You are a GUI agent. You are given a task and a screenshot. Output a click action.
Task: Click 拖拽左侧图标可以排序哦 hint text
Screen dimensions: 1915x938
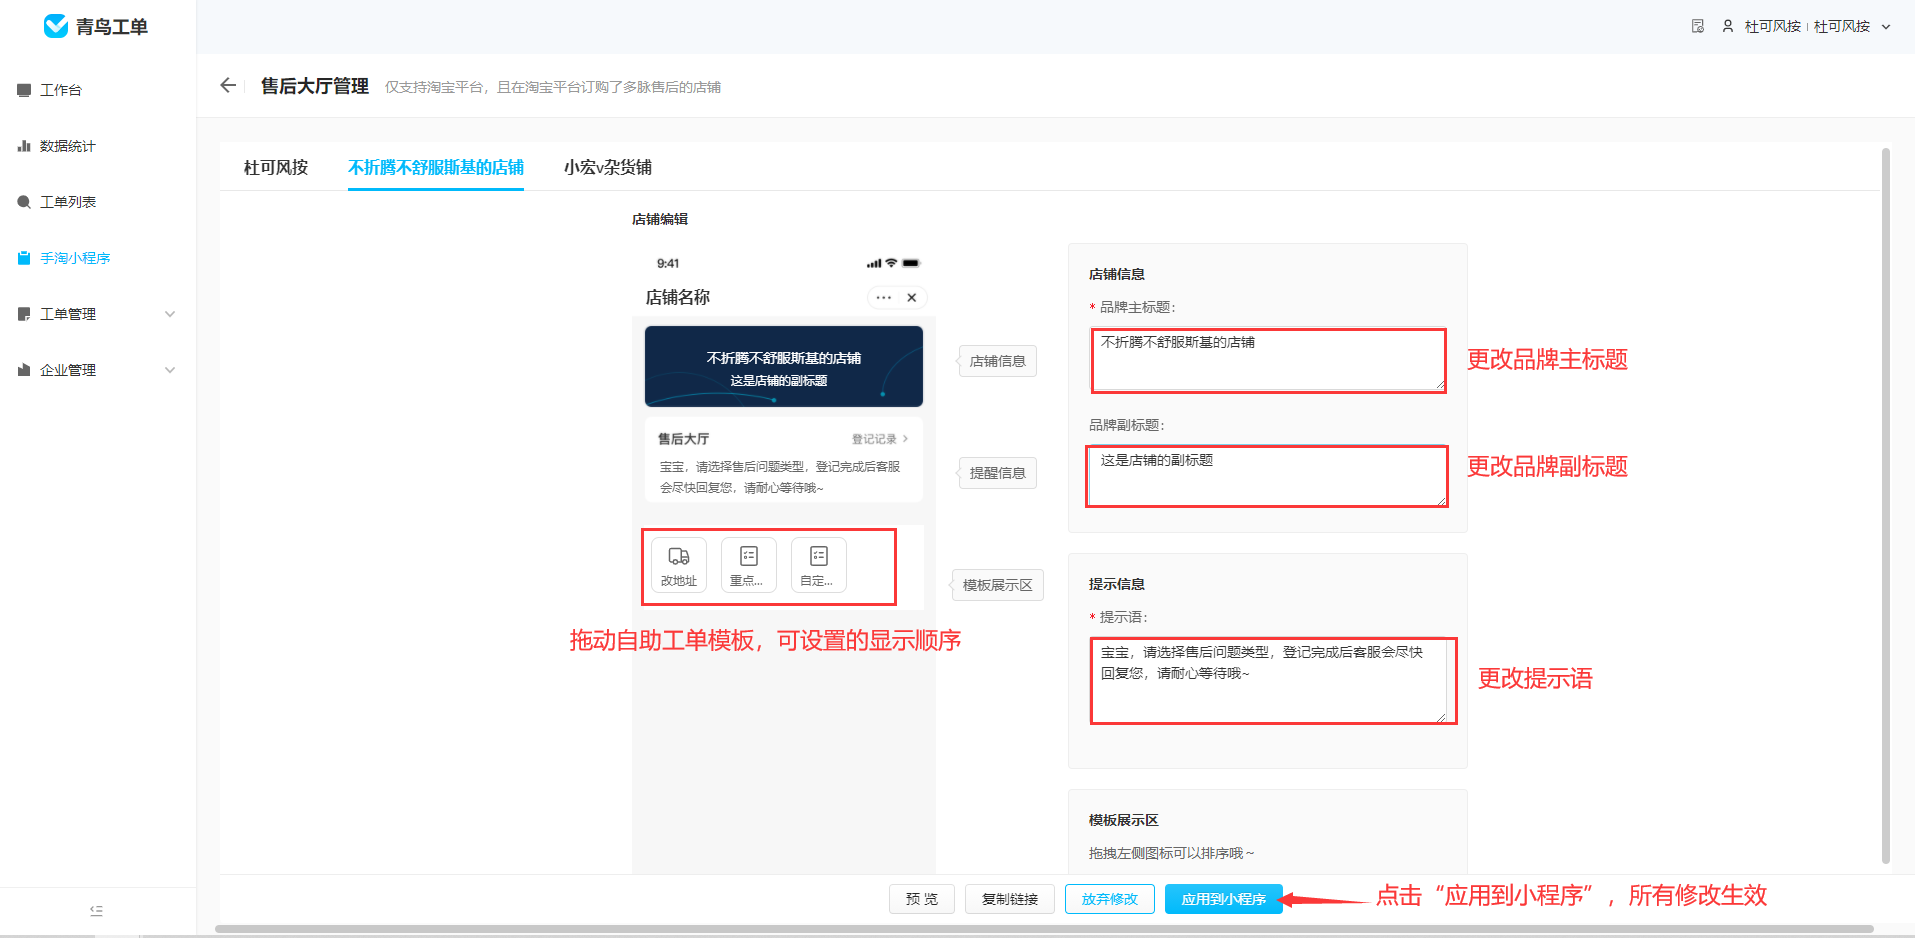click(x=1171, y=853)
